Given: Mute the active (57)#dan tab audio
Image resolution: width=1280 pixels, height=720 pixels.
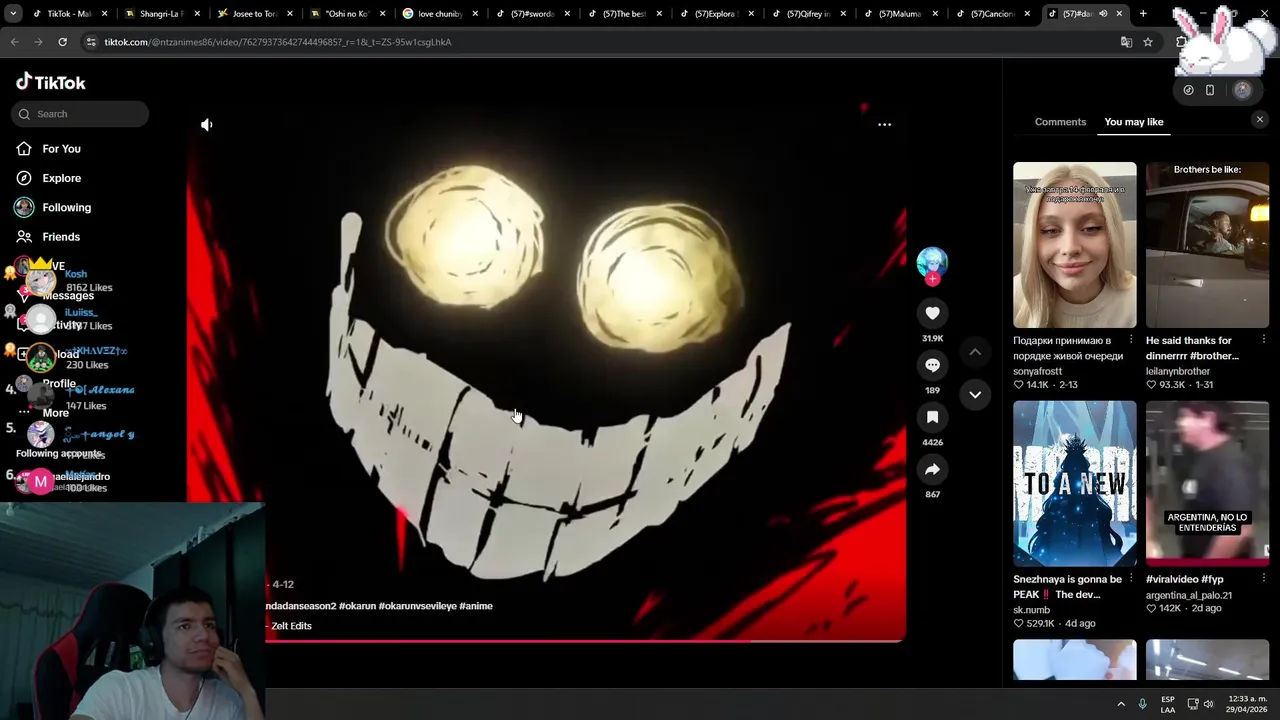Looking at the screenshot, I should [1103, 14].
